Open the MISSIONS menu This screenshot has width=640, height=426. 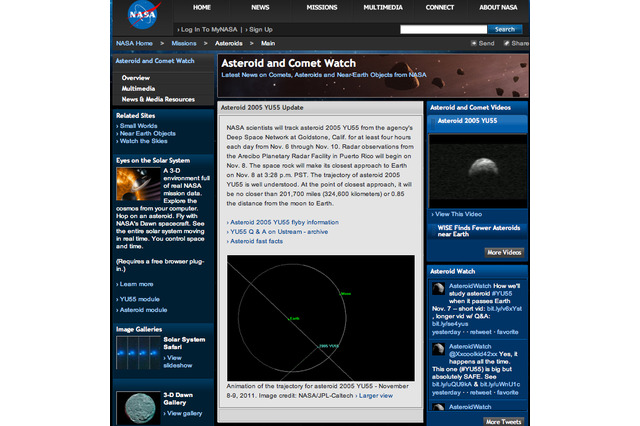(x=322, y=7)
